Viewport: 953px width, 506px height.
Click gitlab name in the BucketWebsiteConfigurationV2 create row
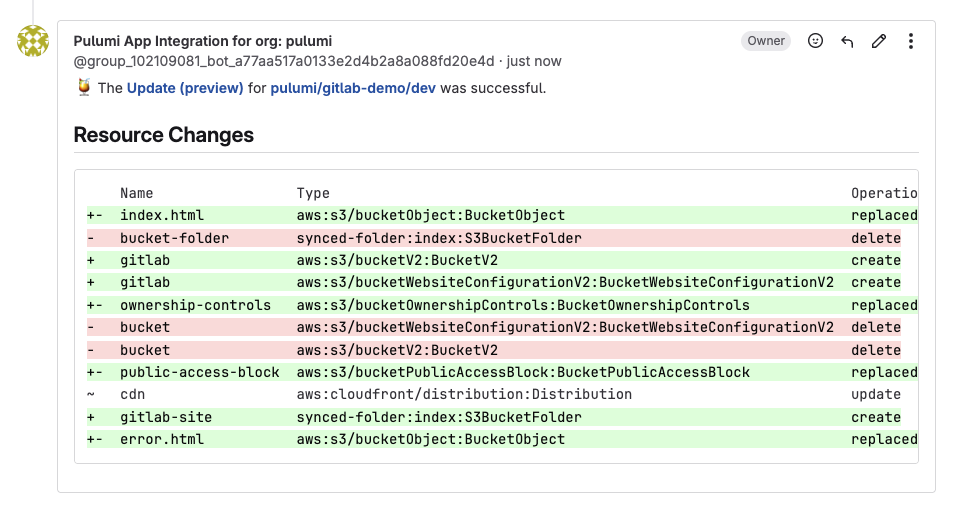(x=145, y=282)
